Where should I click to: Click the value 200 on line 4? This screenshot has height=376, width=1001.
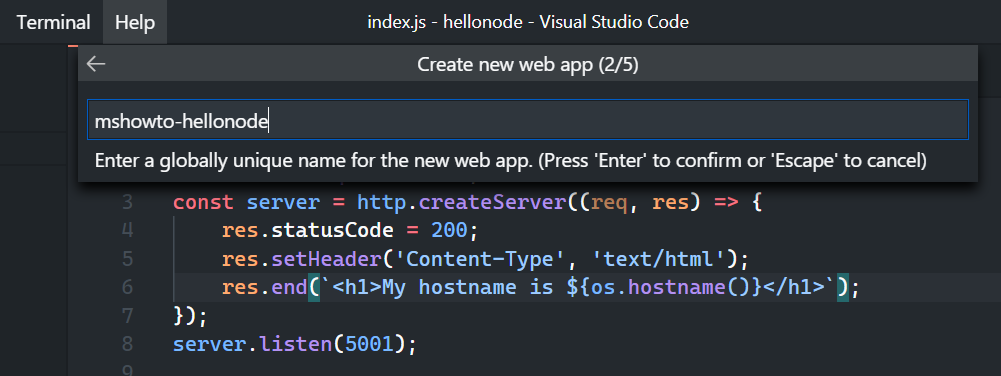pos(449,231)
